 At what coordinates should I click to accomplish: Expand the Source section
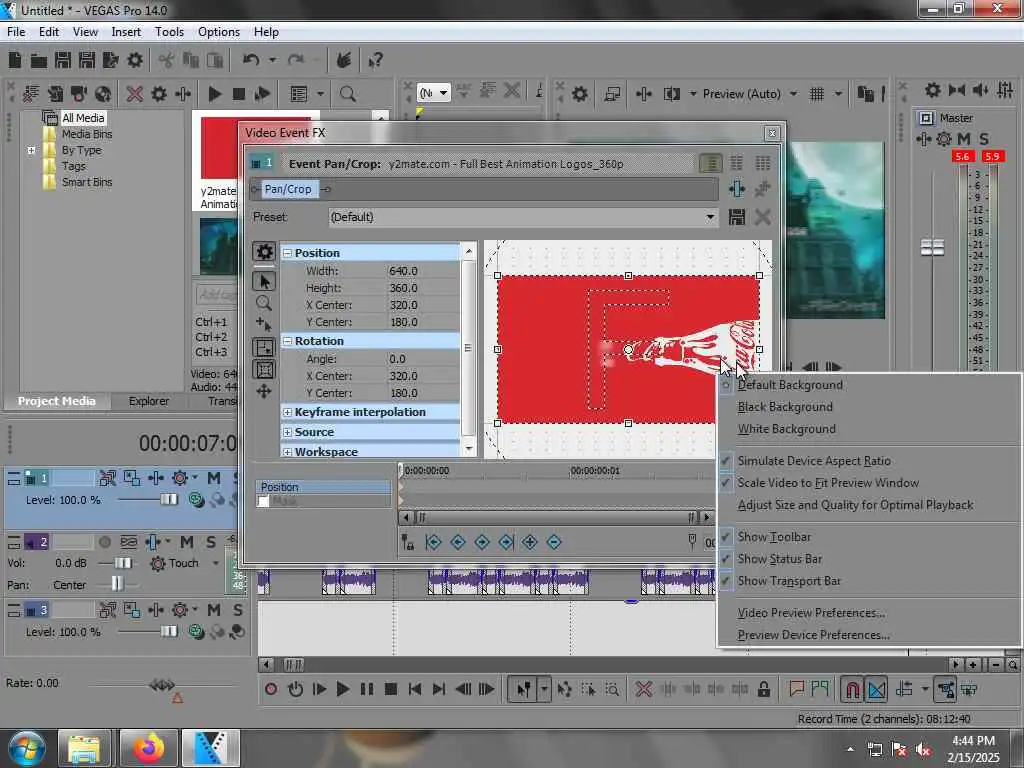coord(287,432)
